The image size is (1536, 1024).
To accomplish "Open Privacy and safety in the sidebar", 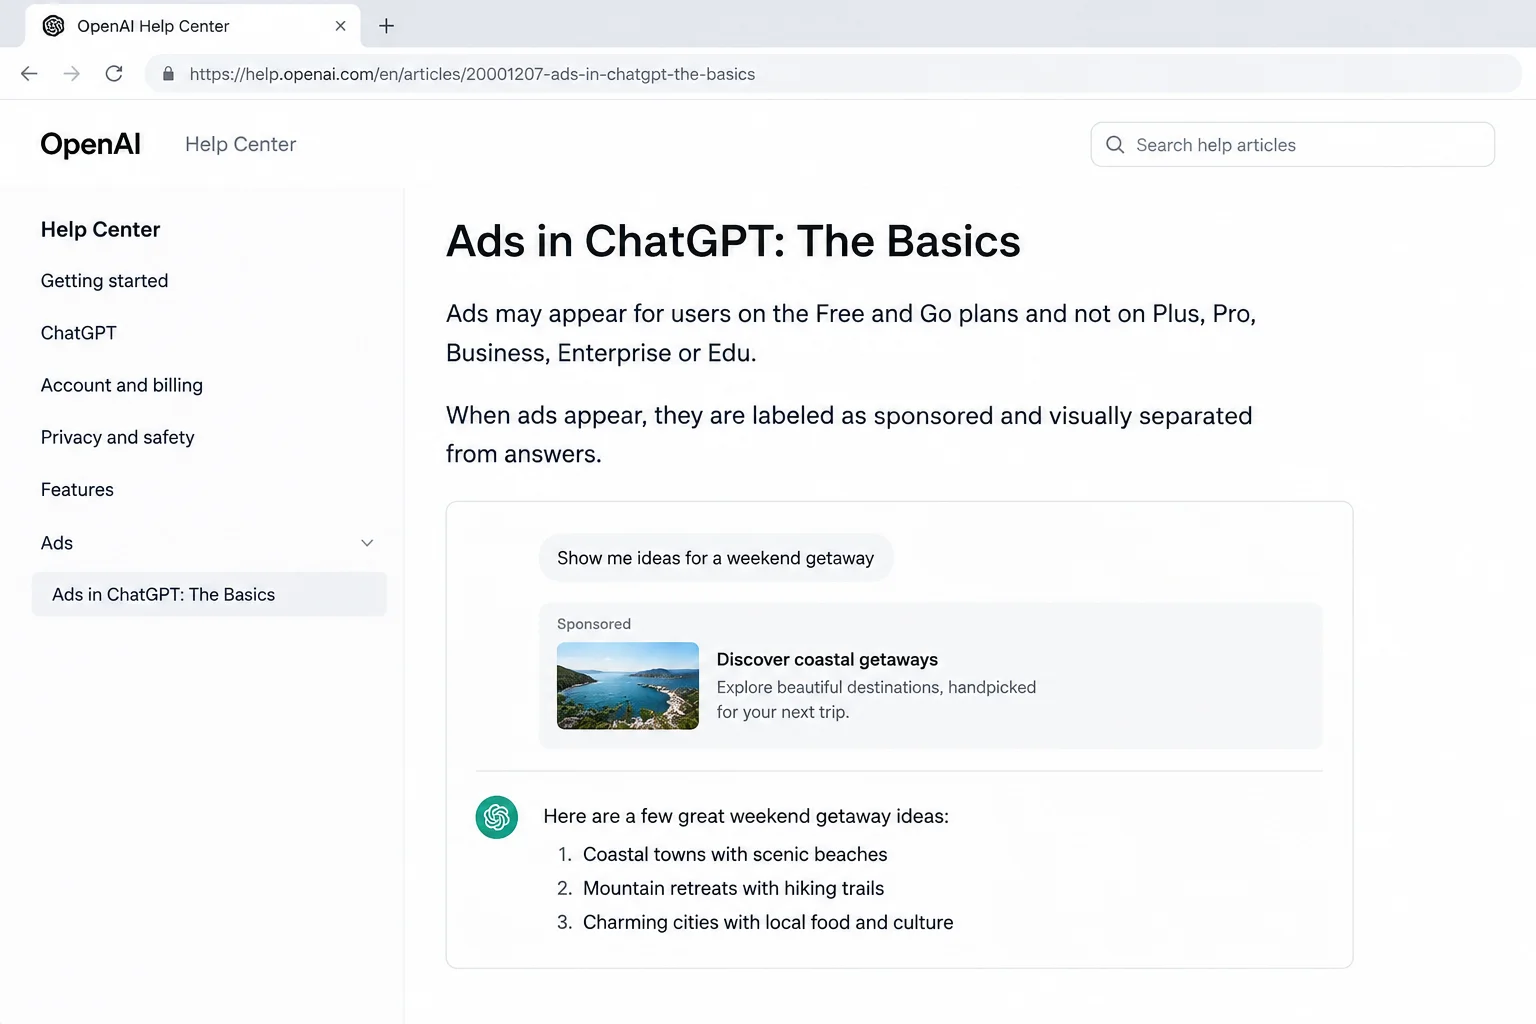I will [x=118, y=437].
